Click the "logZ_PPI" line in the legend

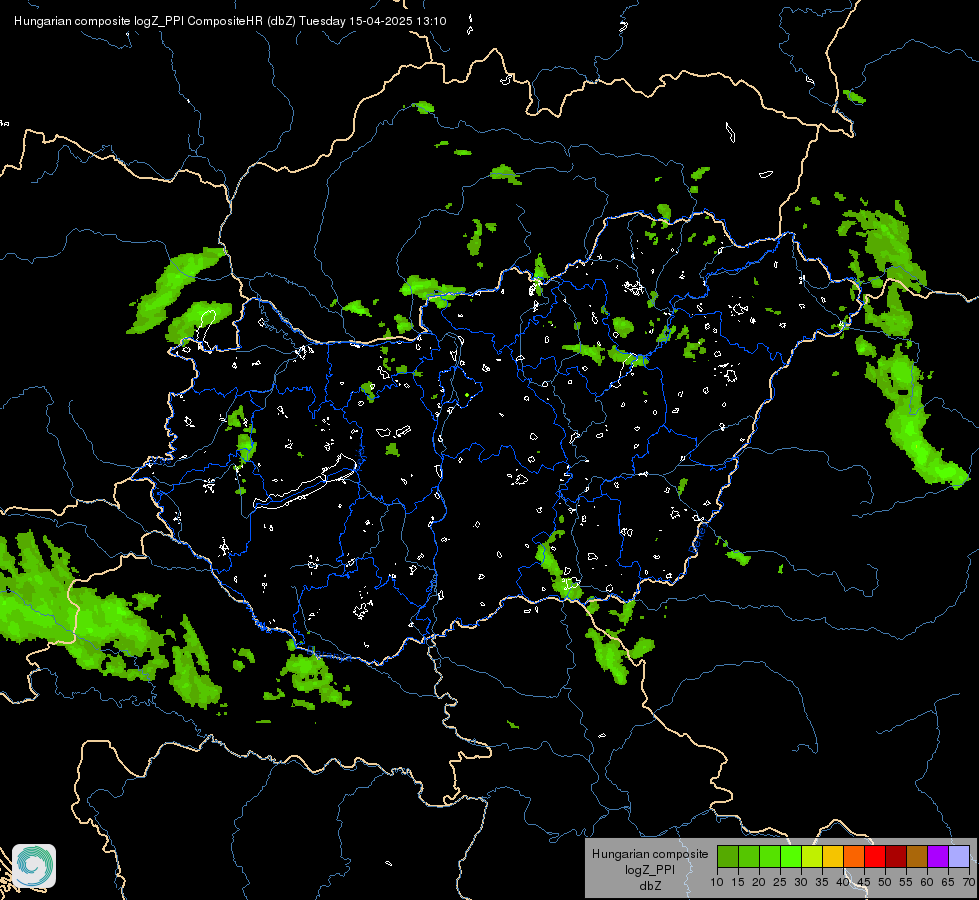point(650,870)
